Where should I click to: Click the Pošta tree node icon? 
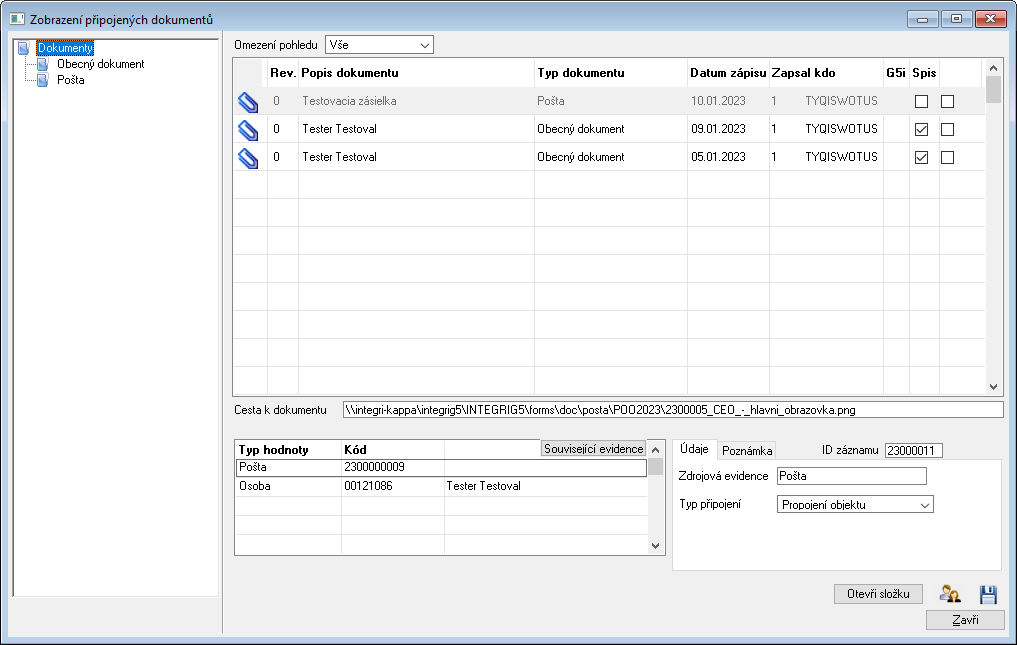point(43,80)
